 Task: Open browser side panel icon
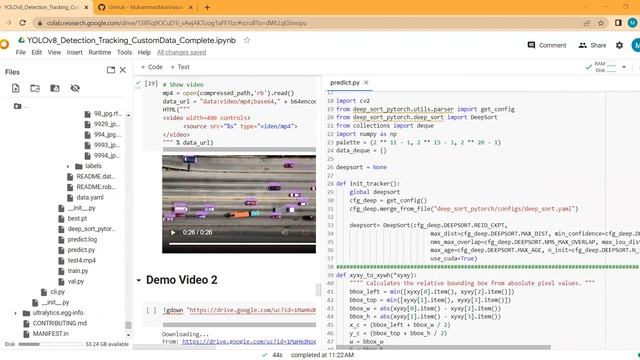point(618,23)
